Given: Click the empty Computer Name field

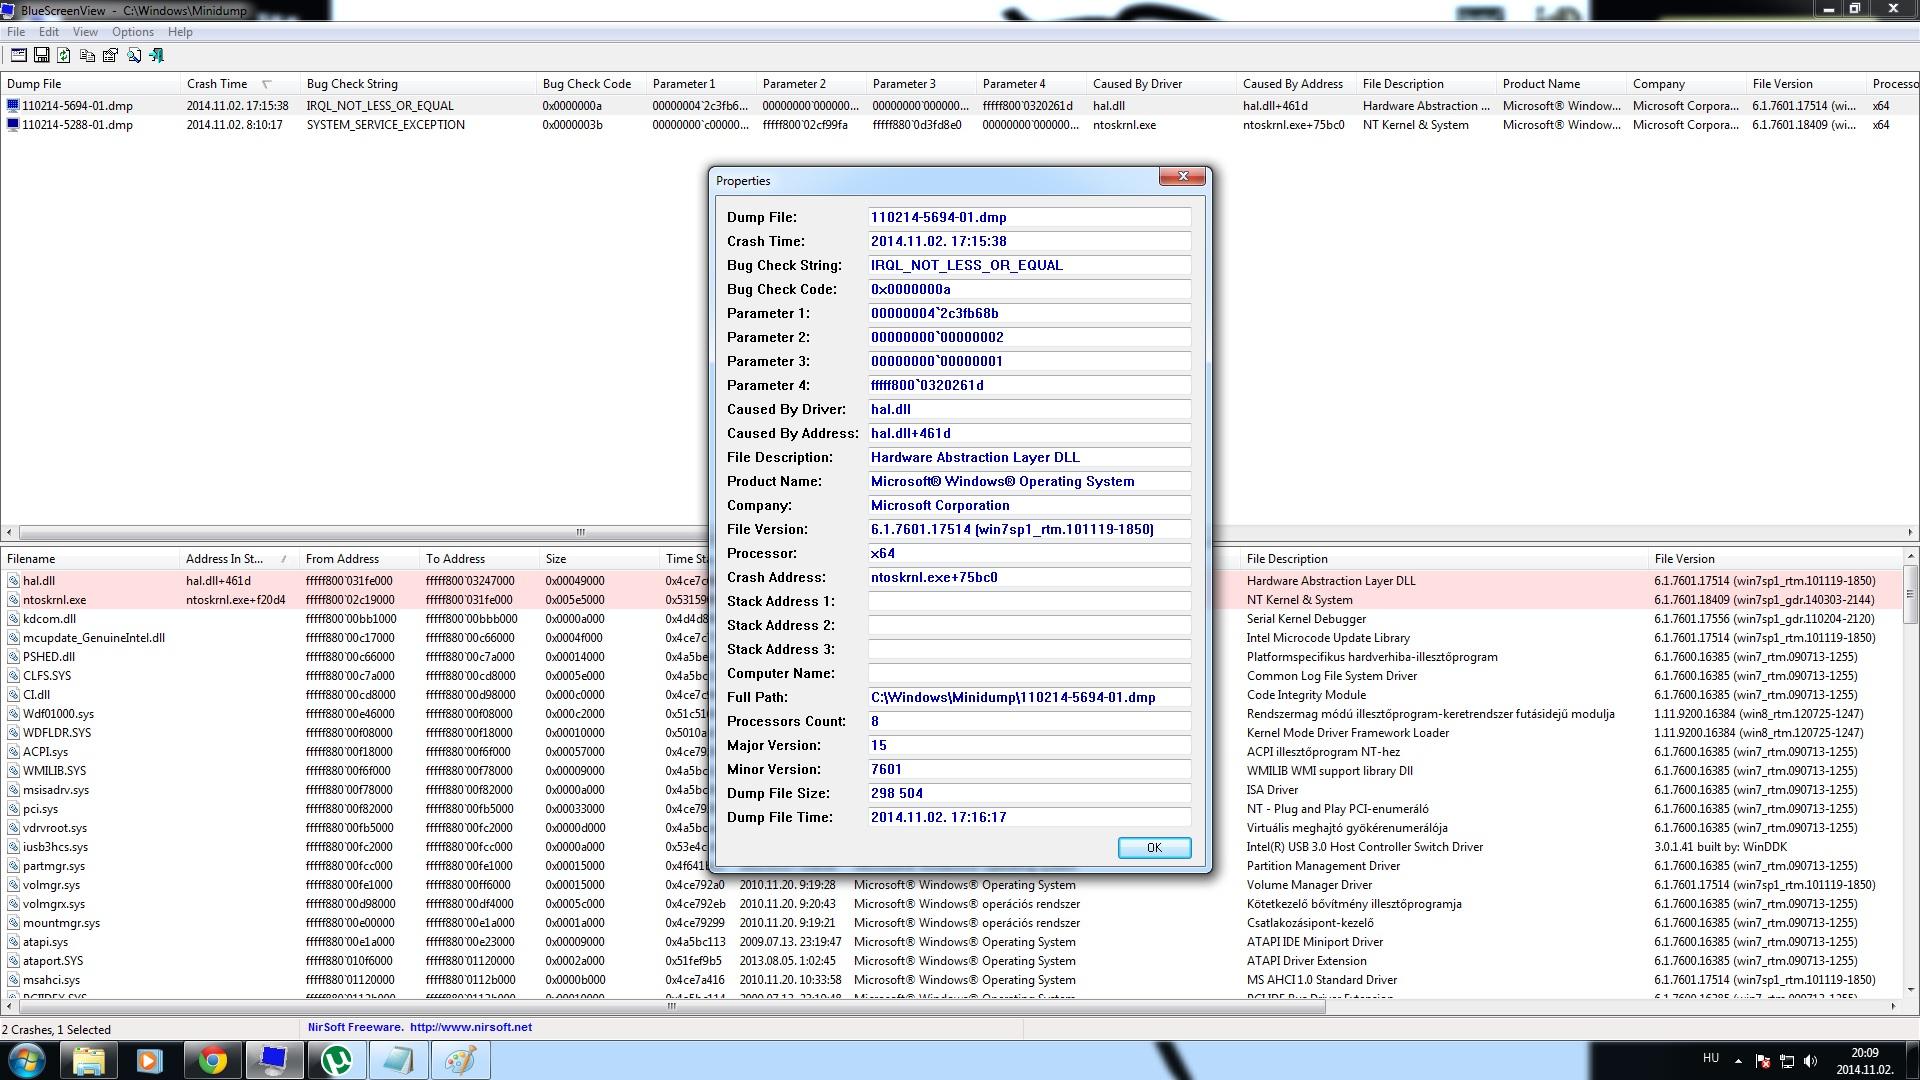Looking at the screenshot, I should [x=1029, y=673].
